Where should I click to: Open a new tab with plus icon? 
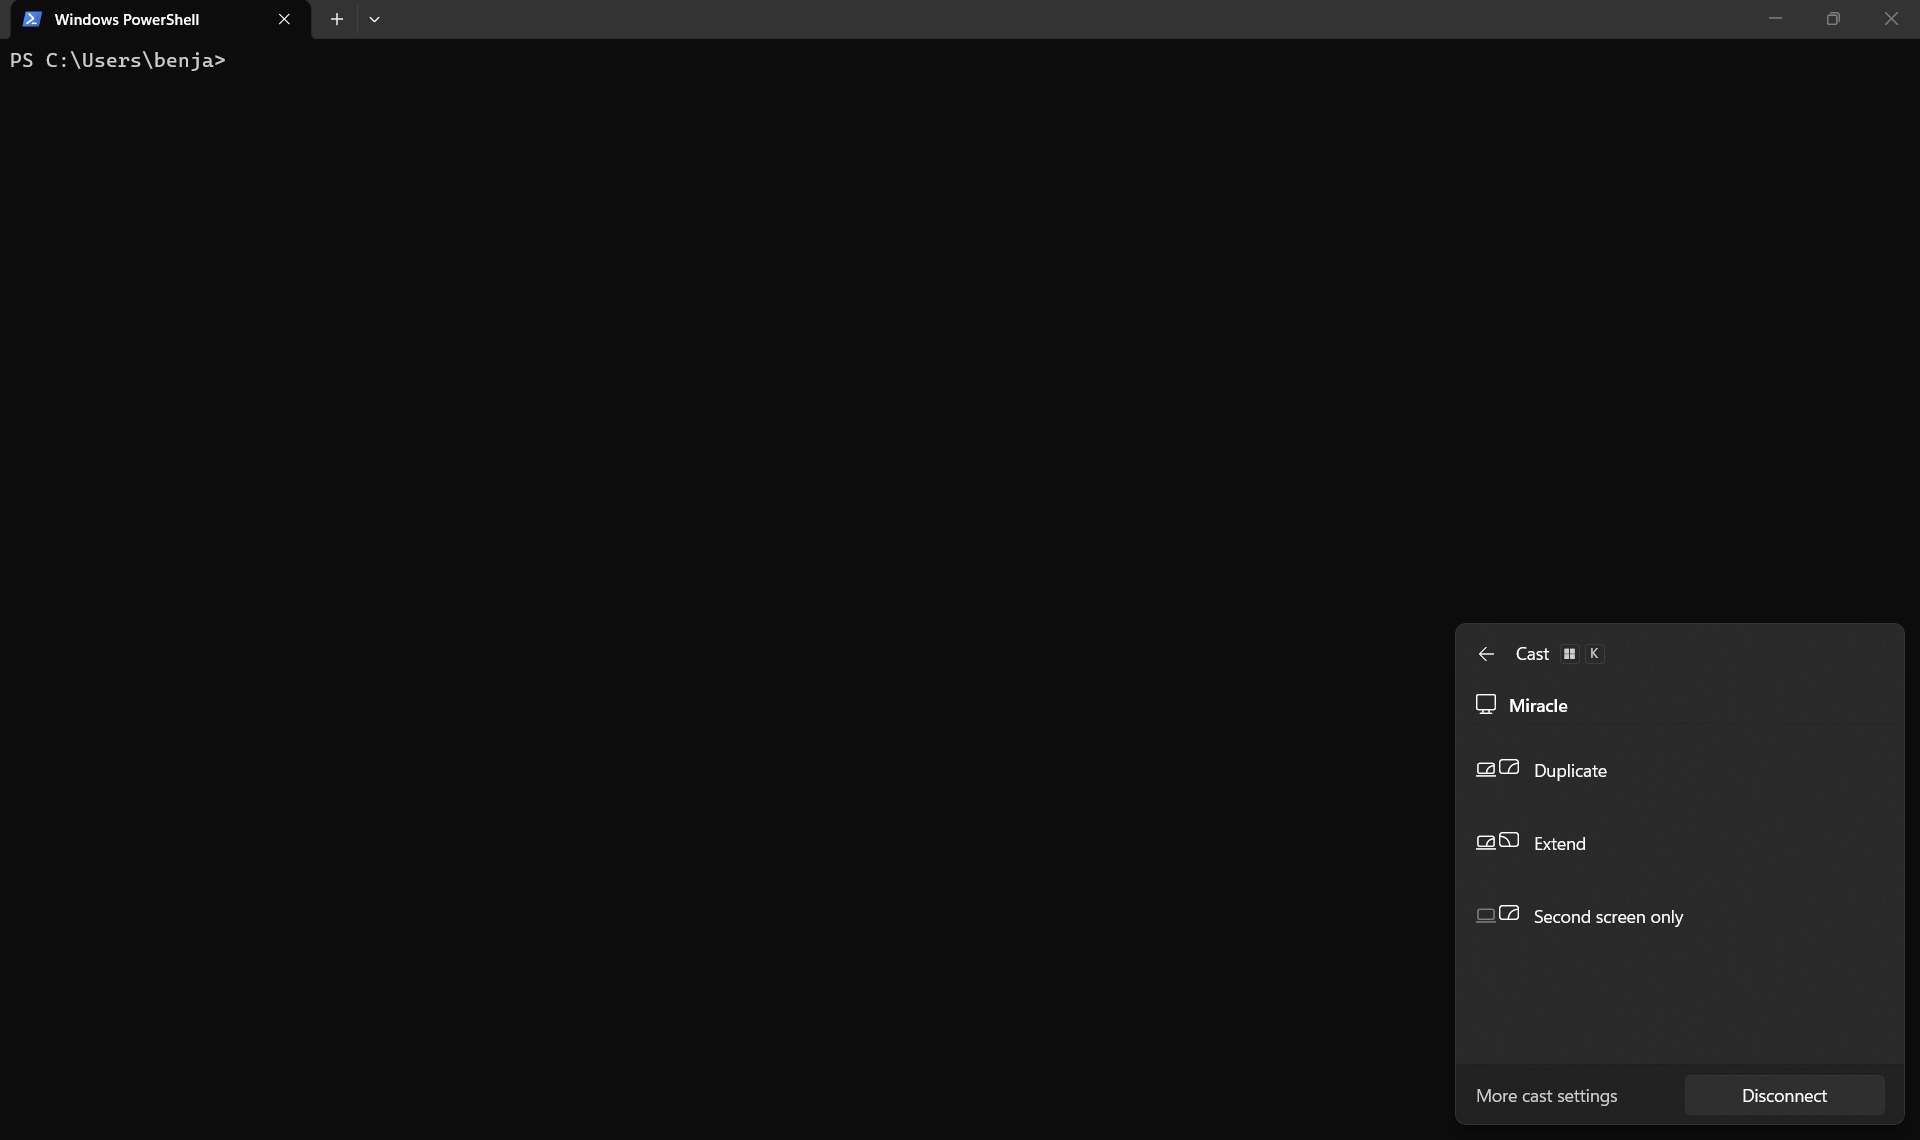[337, 19]
